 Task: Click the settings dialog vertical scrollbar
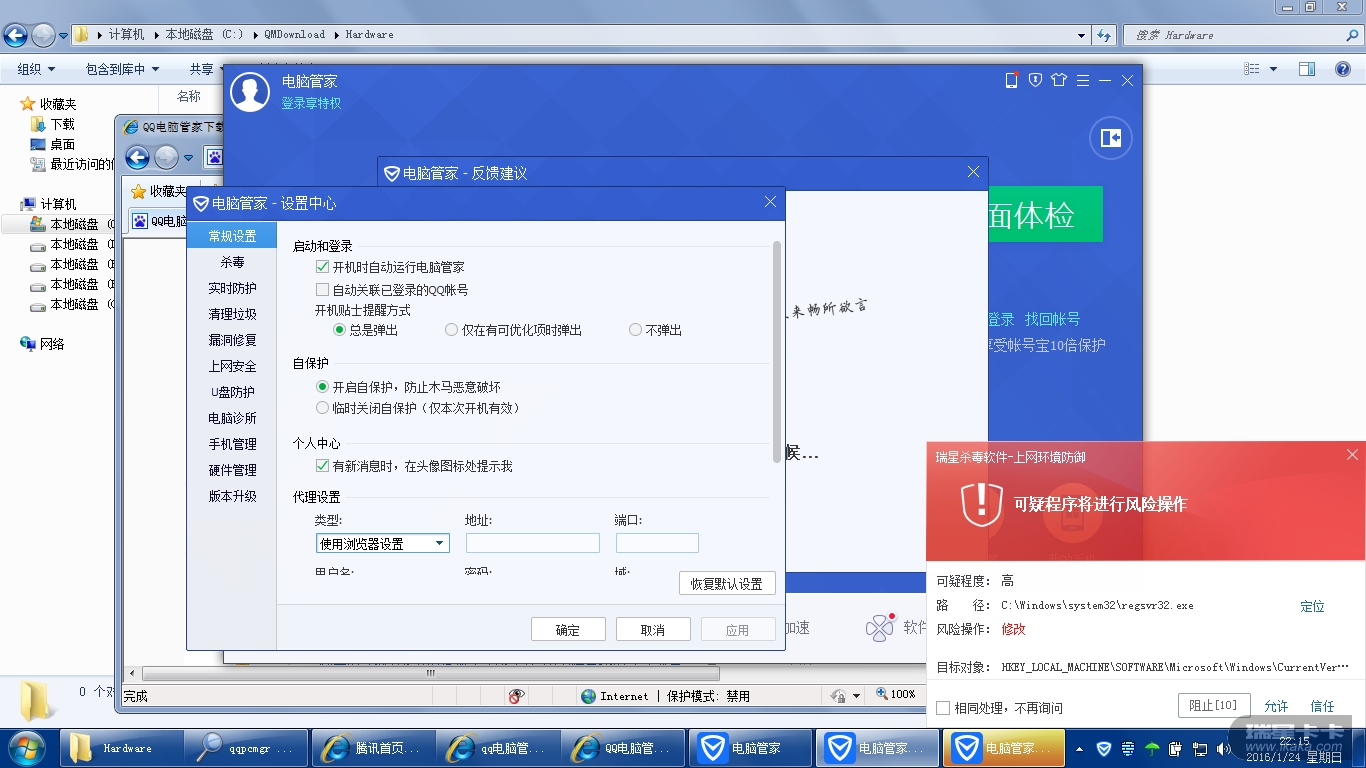tap(777, 351)
